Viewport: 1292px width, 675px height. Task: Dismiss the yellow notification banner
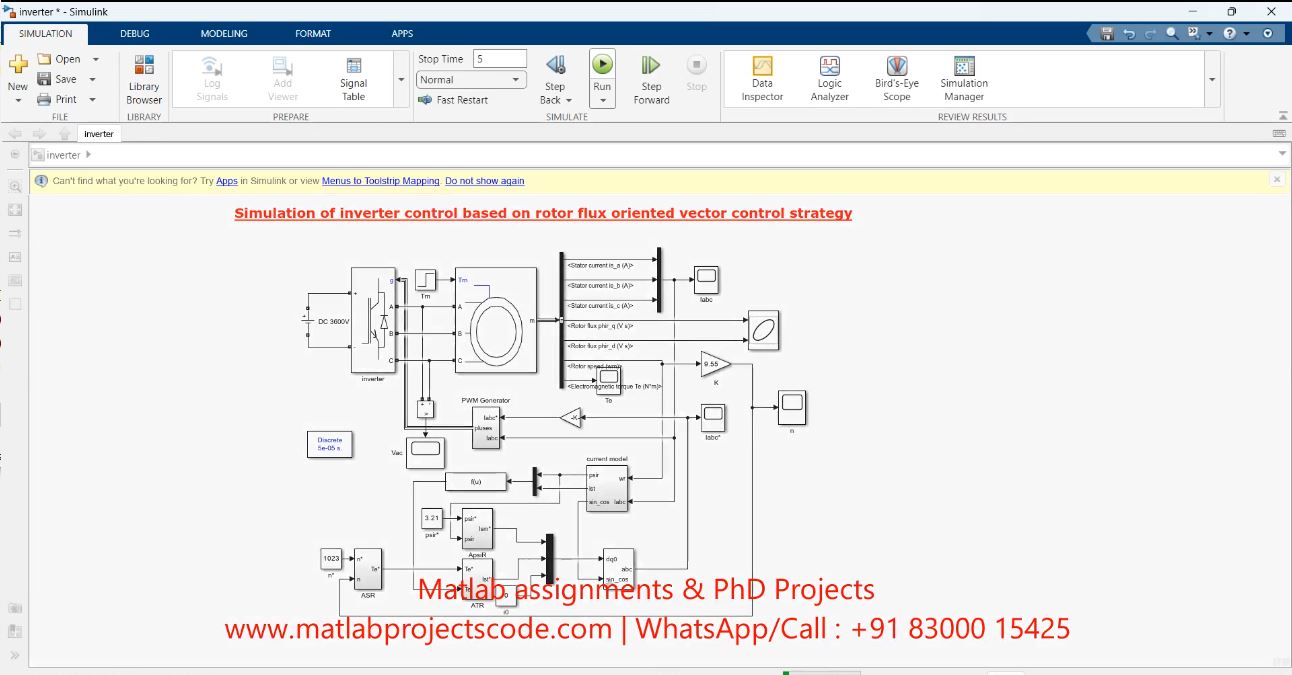coord(1276,180)
